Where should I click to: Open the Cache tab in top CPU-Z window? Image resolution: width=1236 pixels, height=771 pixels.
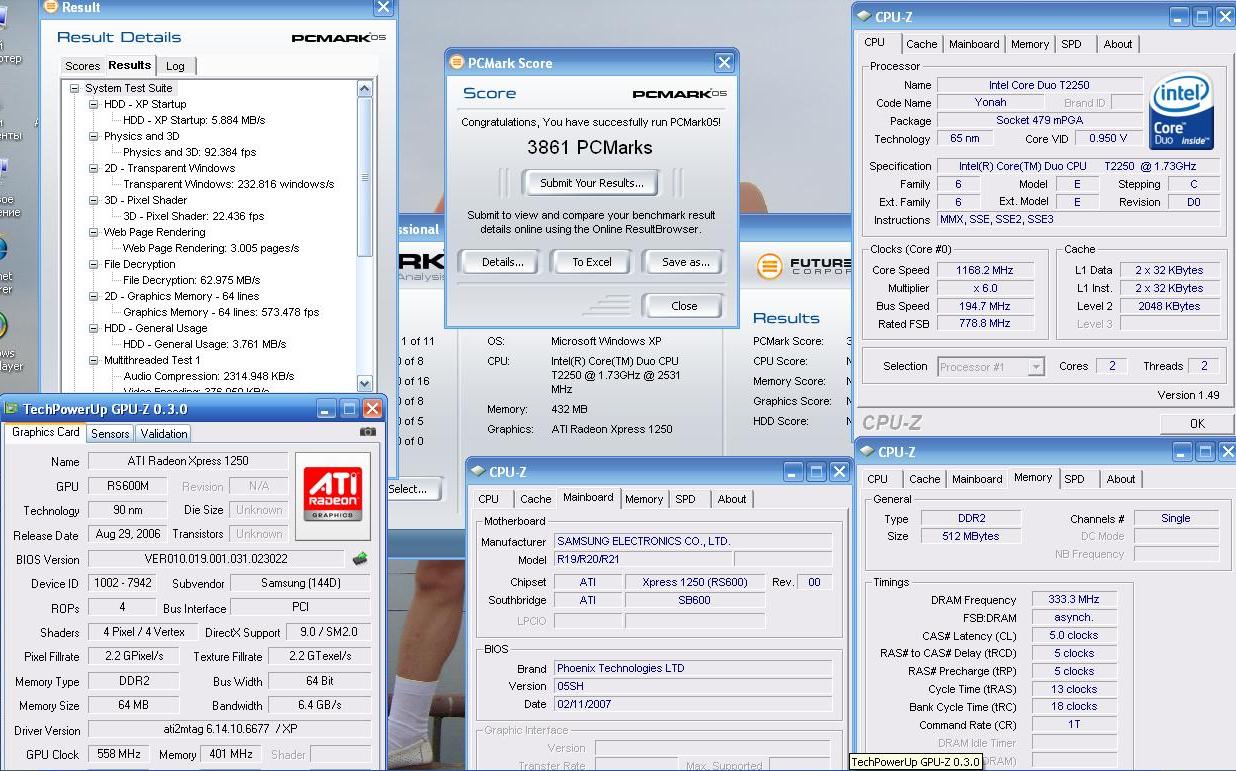922,44
